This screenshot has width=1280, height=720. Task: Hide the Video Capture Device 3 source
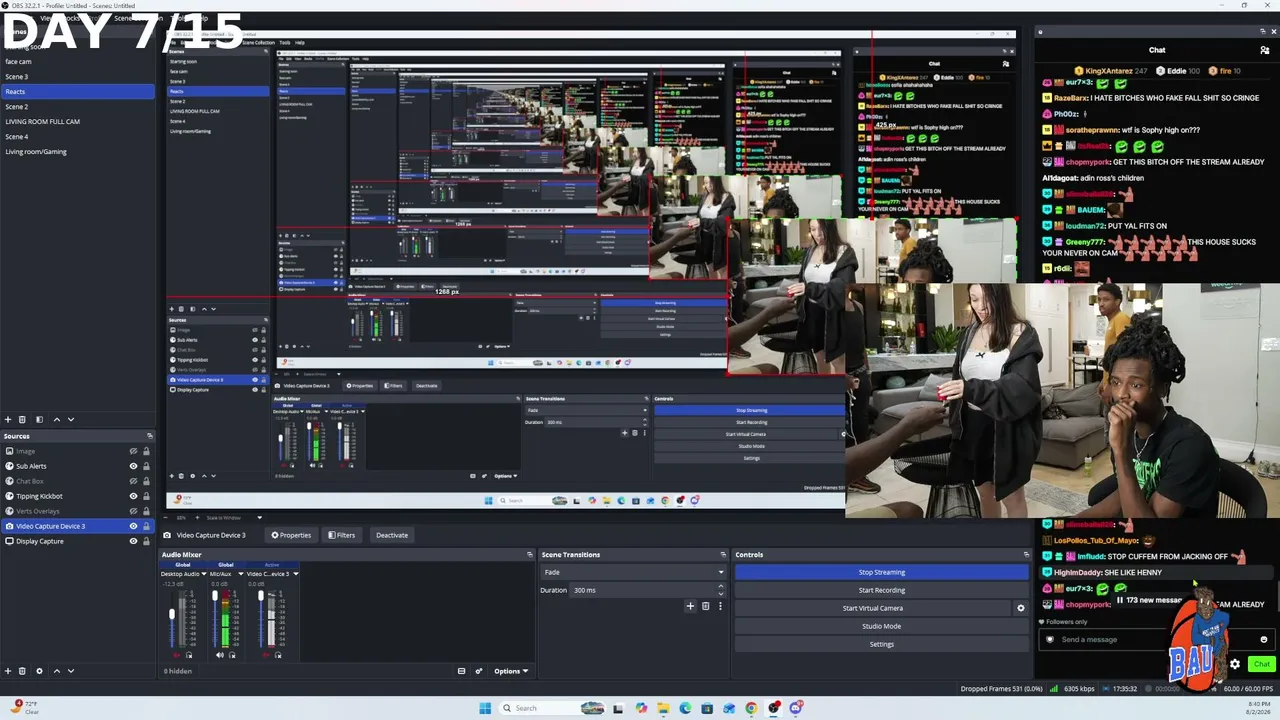coord(133,526)
